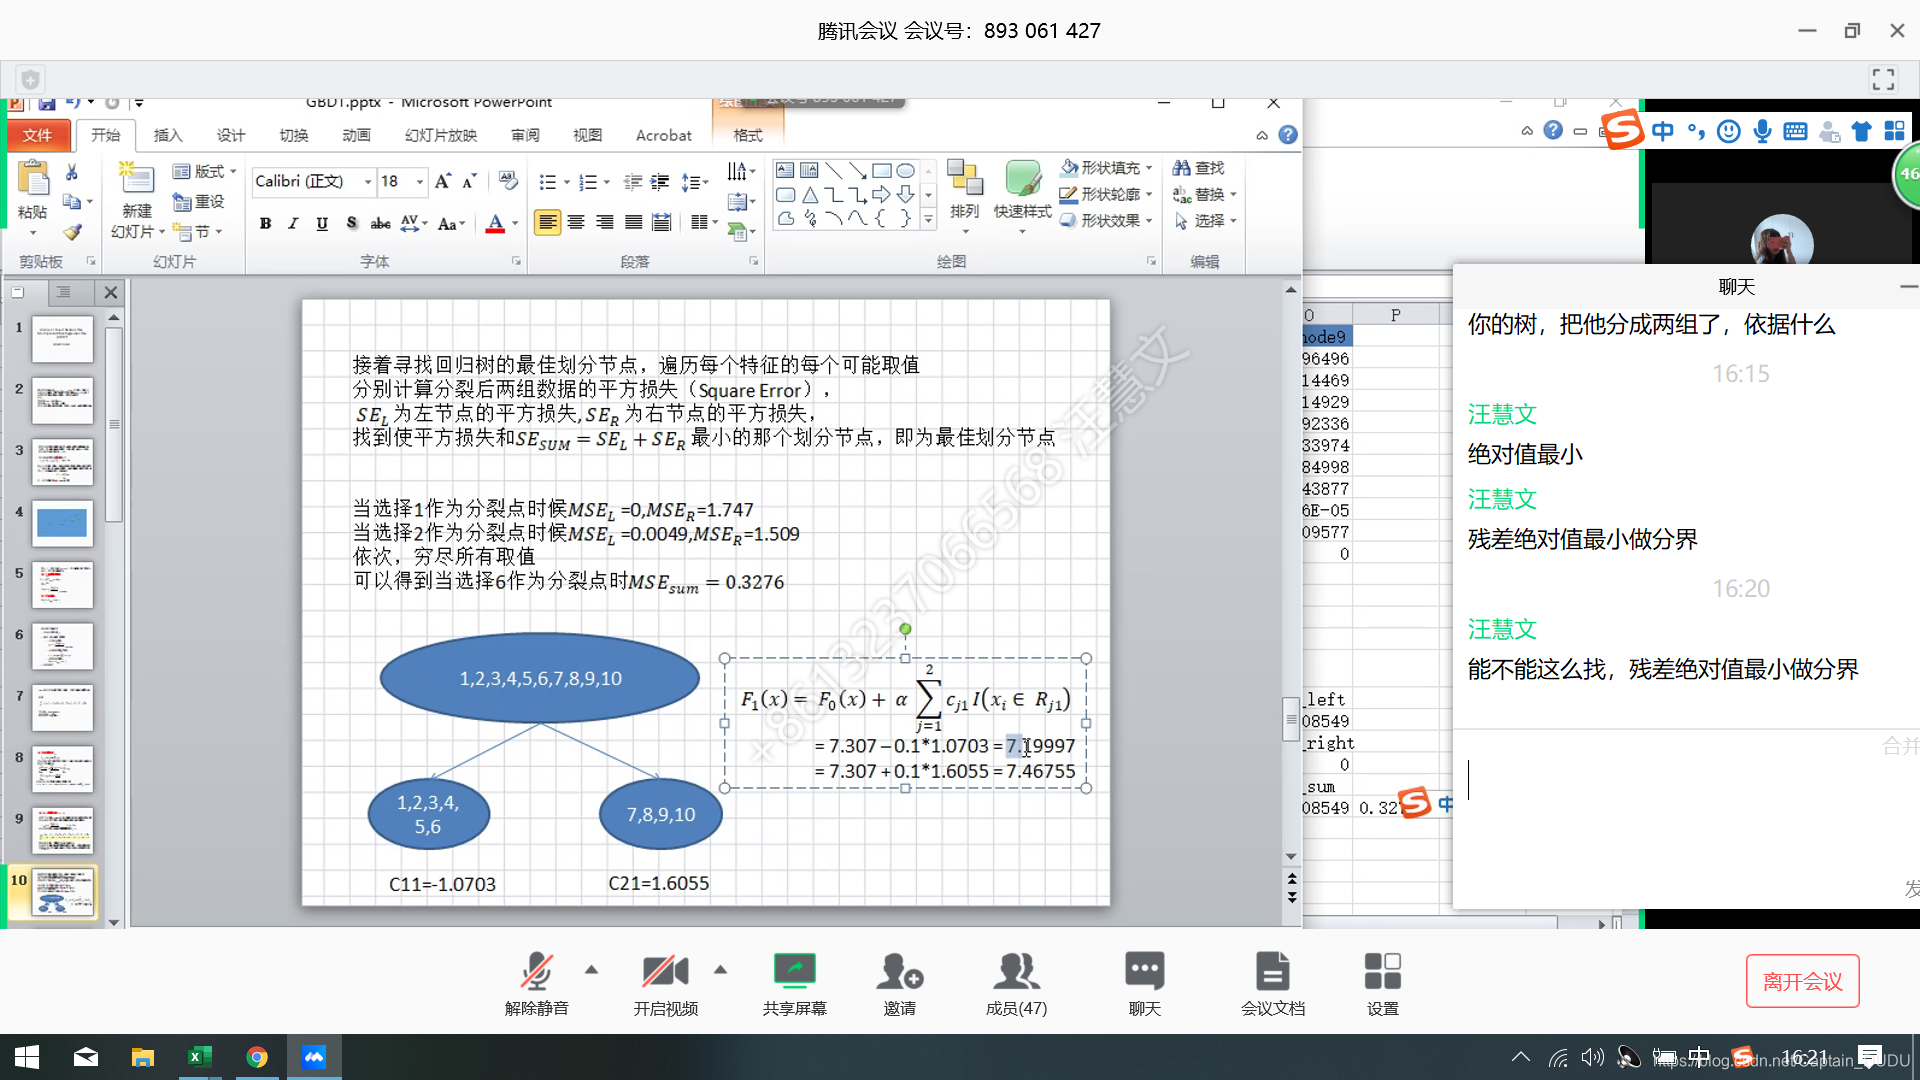Apply strikethrough to text
Viewport: 1920px width, 1080px height.
point(380,223)
